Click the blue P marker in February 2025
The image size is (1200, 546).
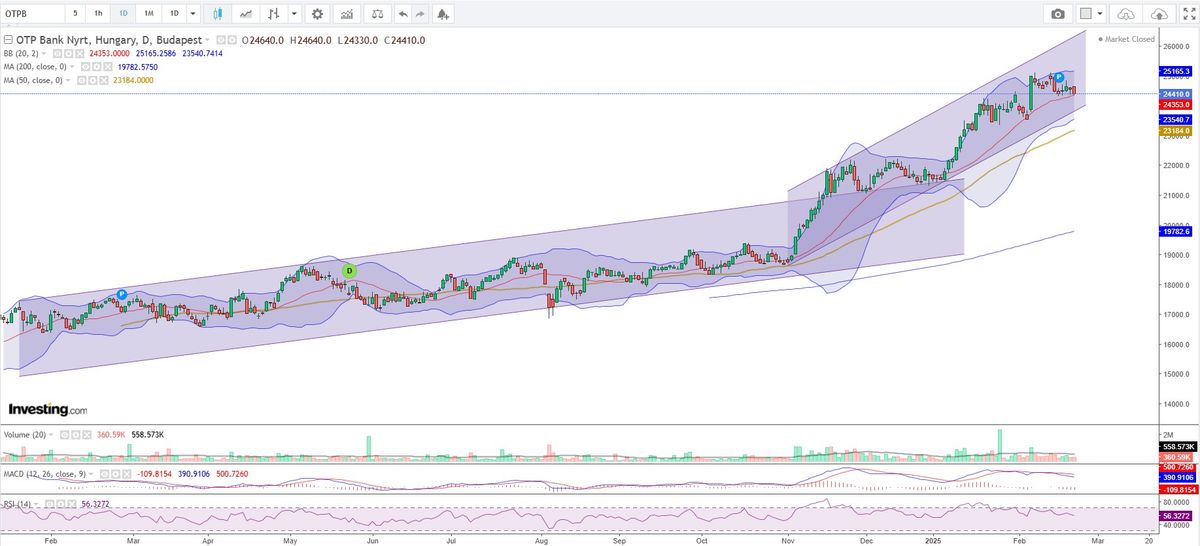click(x=1058, y=77)
